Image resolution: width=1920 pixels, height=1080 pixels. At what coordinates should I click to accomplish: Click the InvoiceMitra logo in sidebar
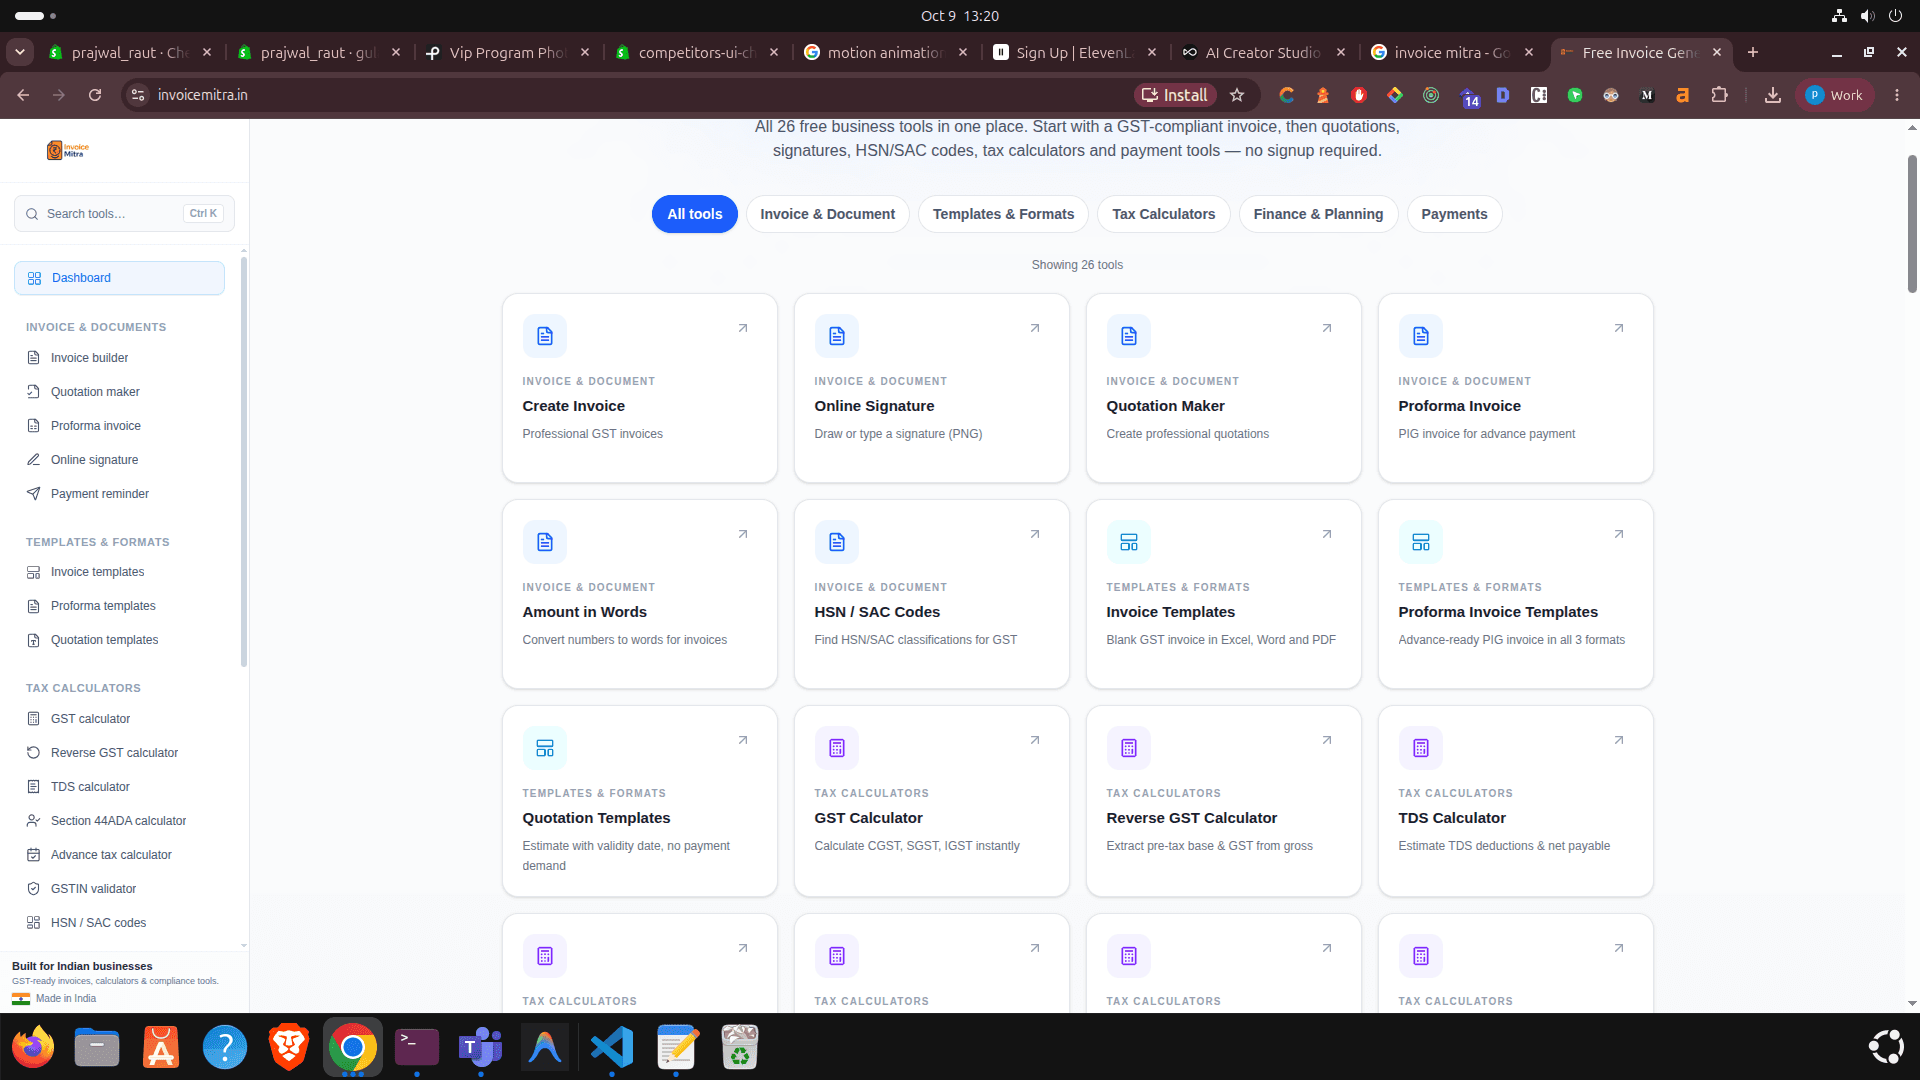(x=68, y=150)
